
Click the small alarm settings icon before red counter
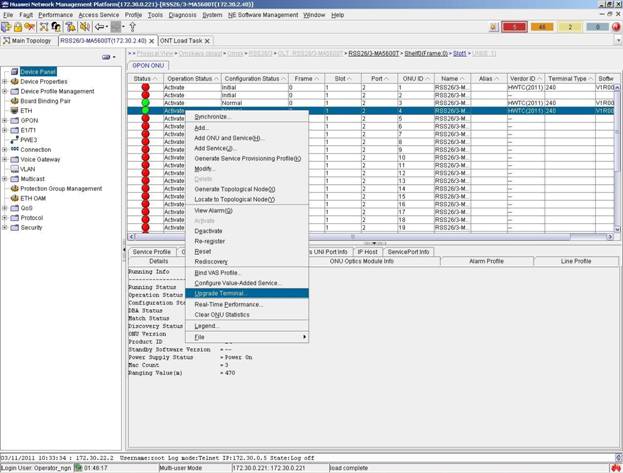pos(493,27)
